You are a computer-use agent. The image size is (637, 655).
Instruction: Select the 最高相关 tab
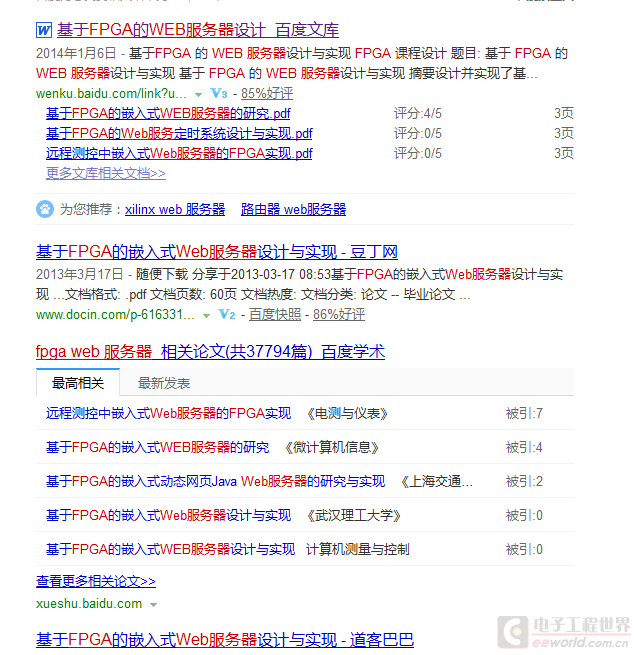pyautogui.click(x=78, y=383)
